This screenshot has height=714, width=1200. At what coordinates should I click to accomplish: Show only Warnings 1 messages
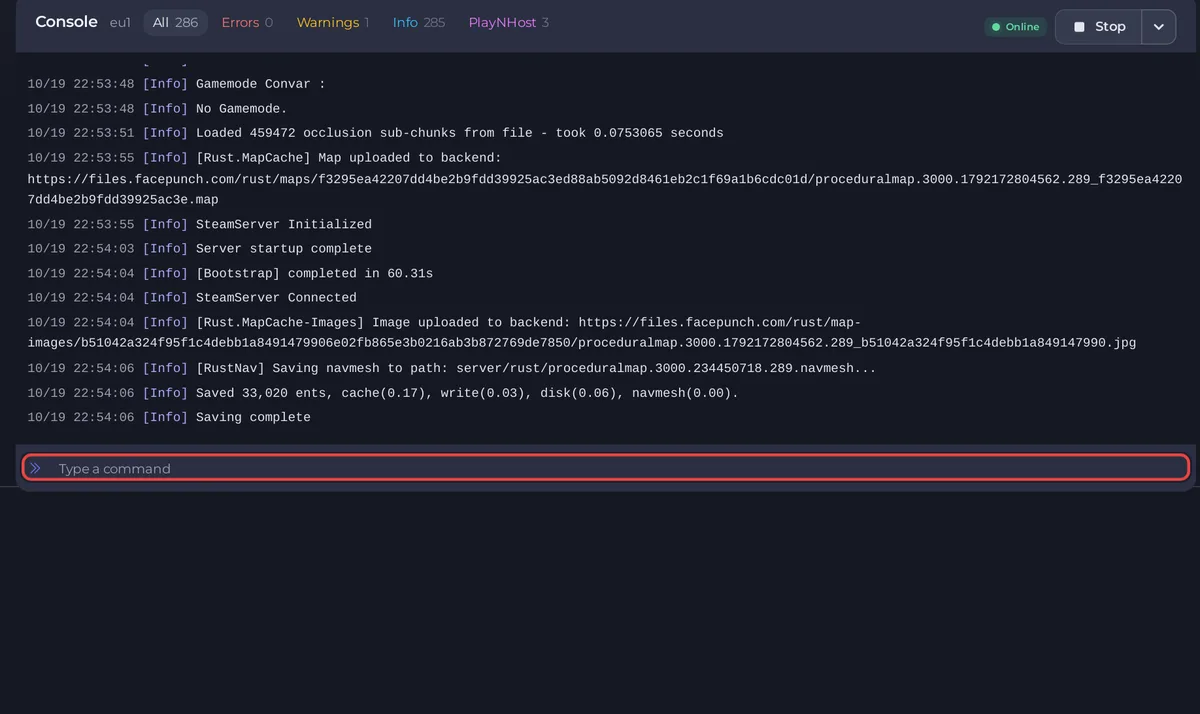click(333, 23)
